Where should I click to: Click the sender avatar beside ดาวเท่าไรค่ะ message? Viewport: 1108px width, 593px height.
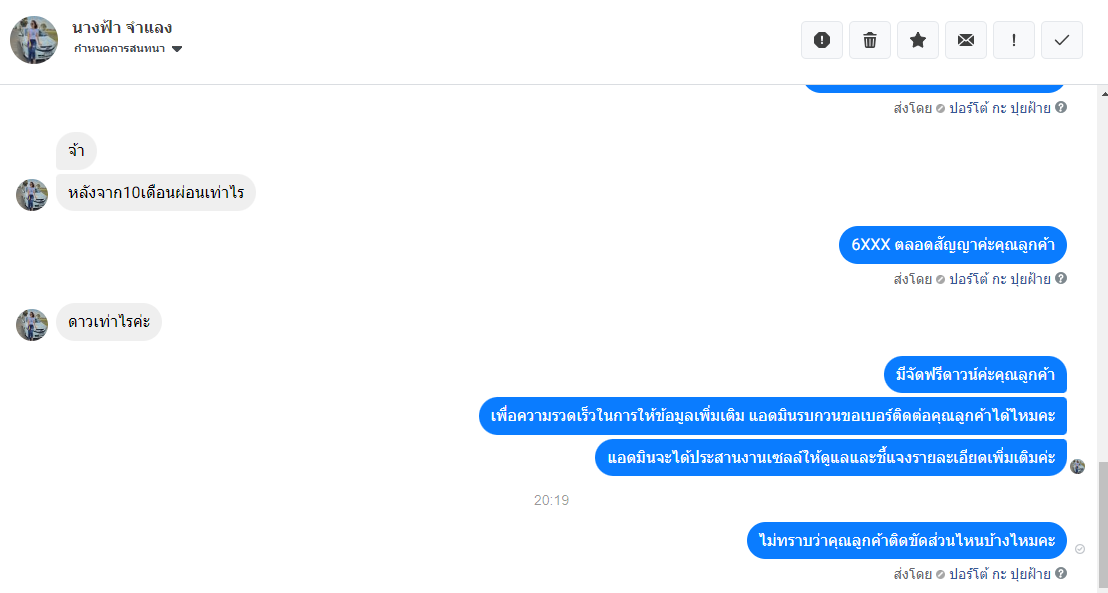[x=32, y=325]
